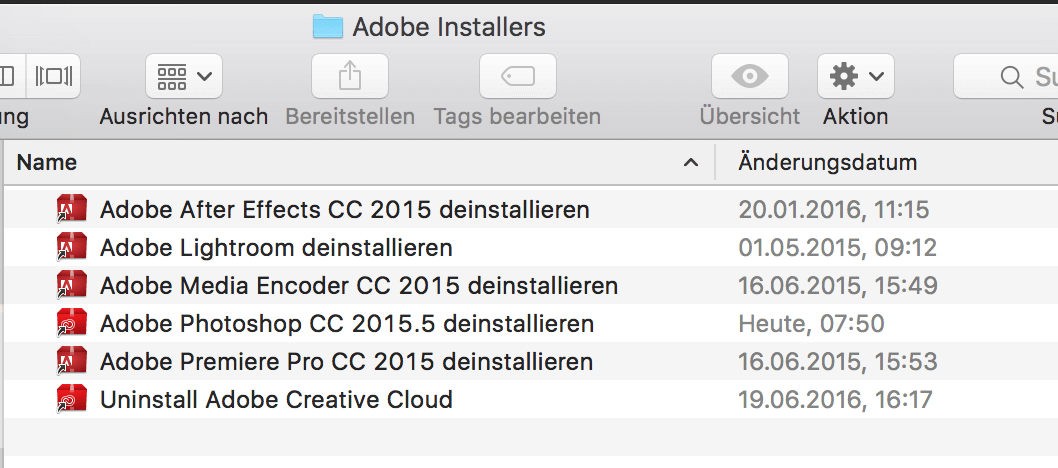
Task: Select the Media Encoder uninstaller icon
Action: pos(72,285)
